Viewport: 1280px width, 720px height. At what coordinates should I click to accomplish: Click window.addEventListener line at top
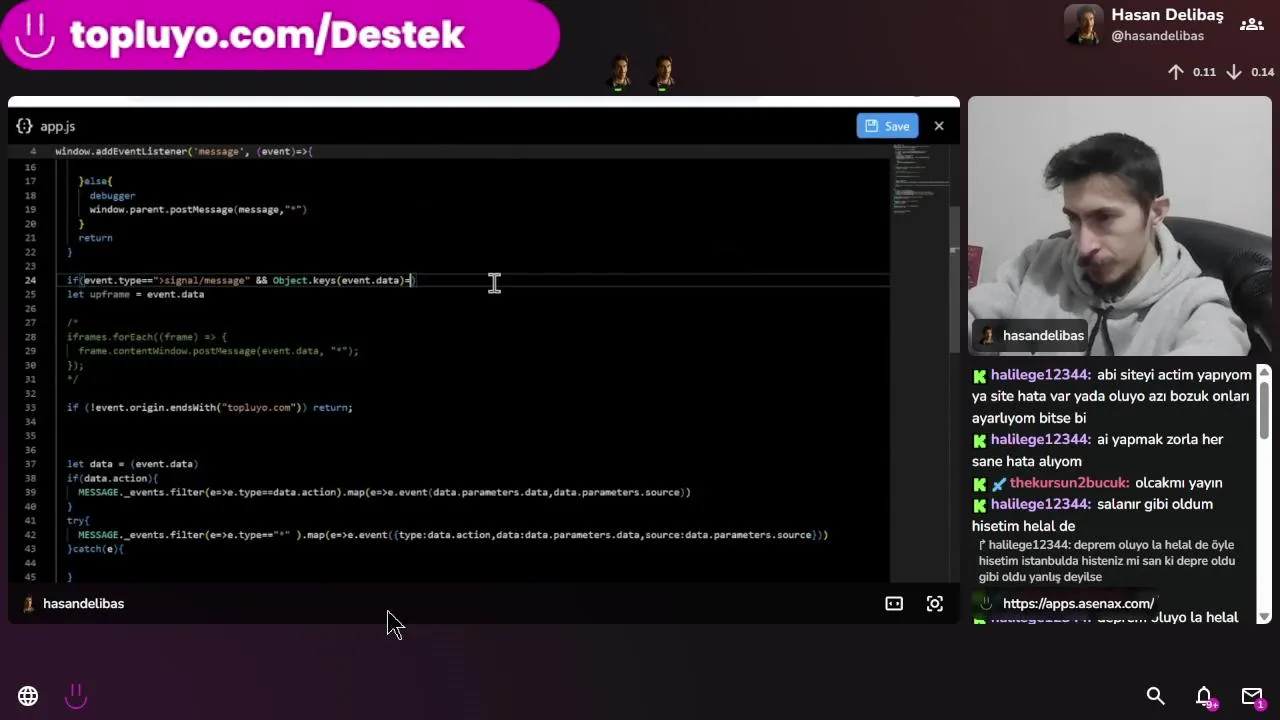184,151
